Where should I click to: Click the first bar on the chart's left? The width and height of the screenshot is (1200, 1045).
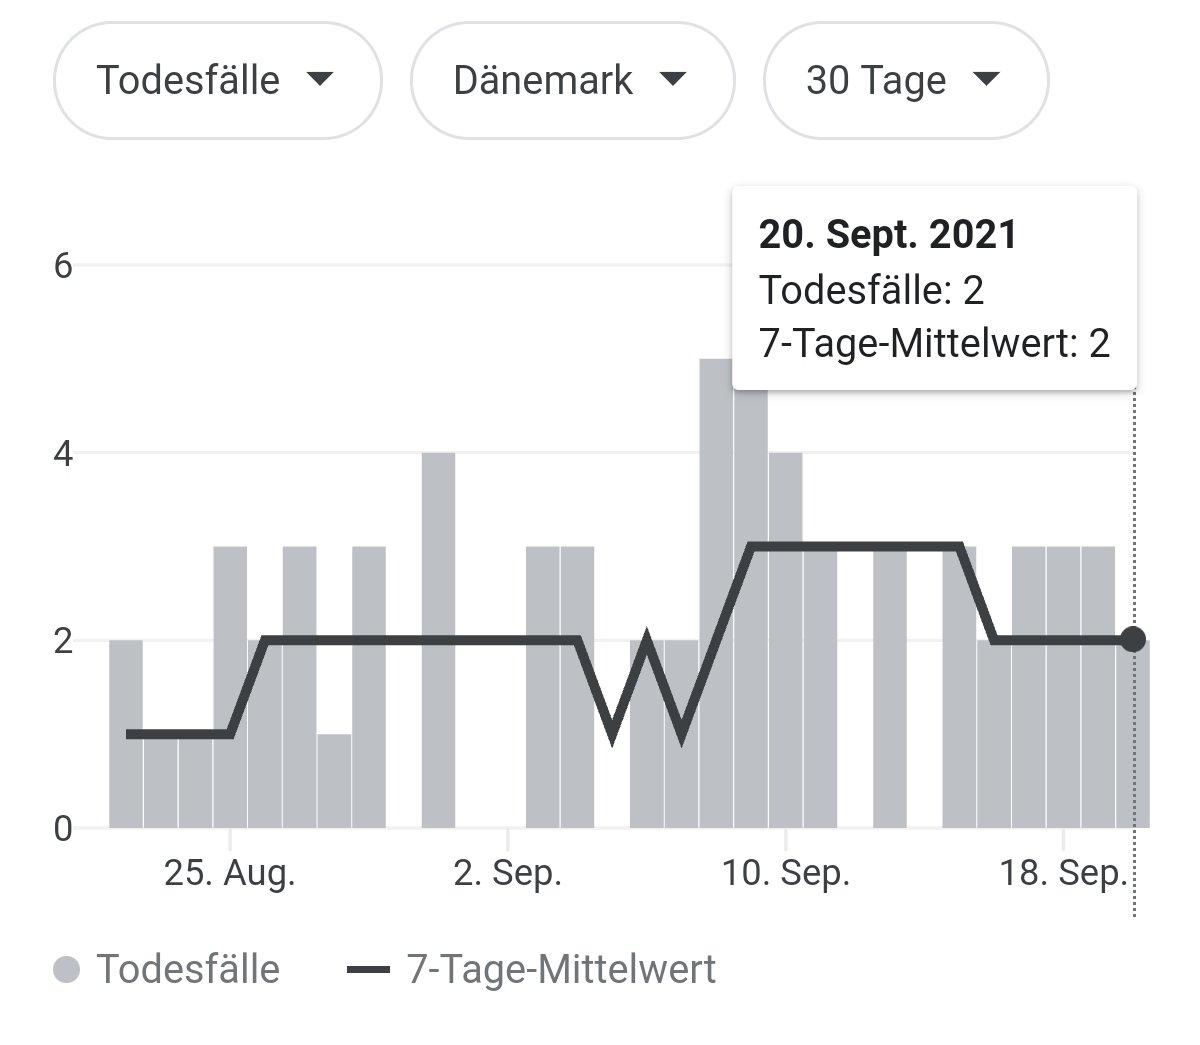coord(126,734)
